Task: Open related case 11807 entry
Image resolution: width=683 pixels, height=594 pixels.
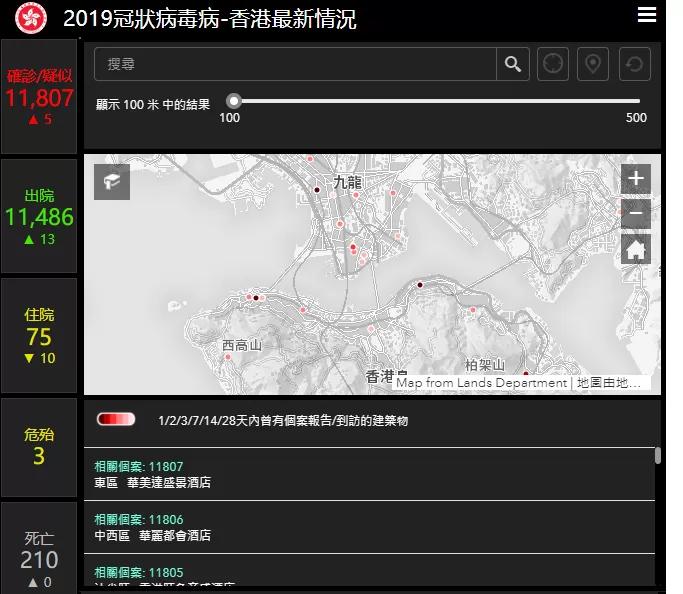Action: (x=369, y=474)
